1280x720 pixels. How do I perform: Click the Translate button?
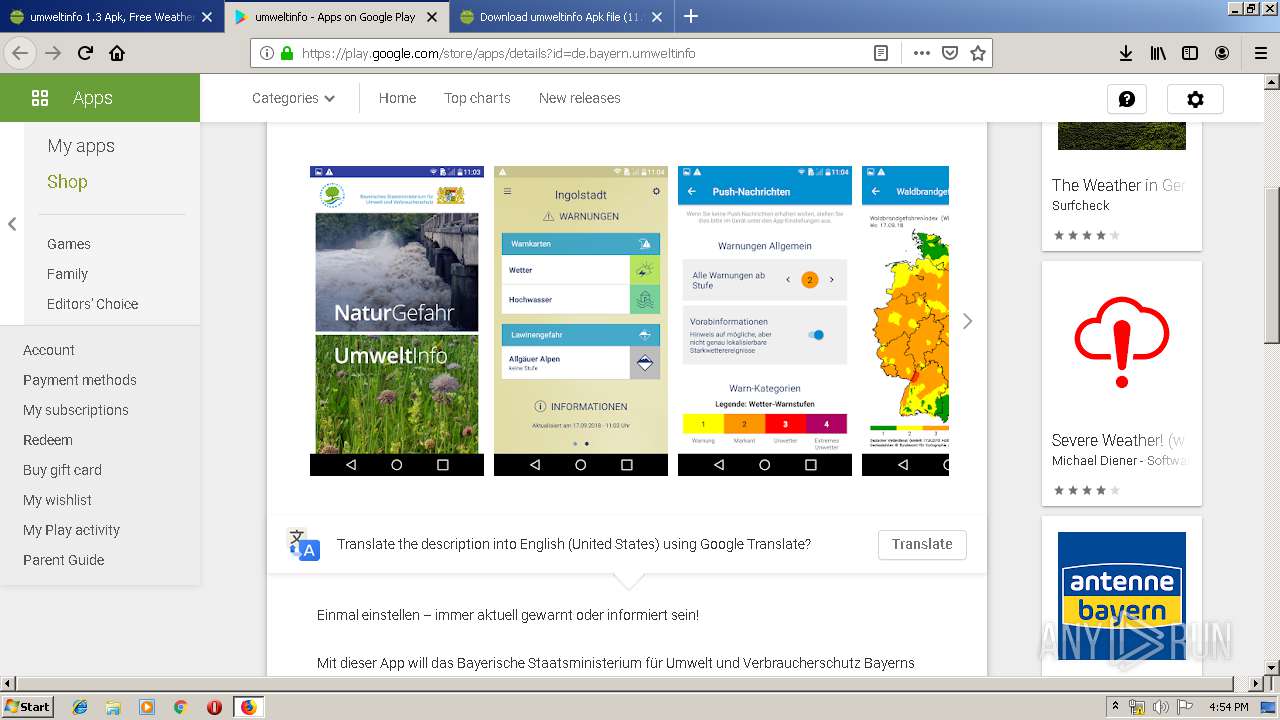922,544
